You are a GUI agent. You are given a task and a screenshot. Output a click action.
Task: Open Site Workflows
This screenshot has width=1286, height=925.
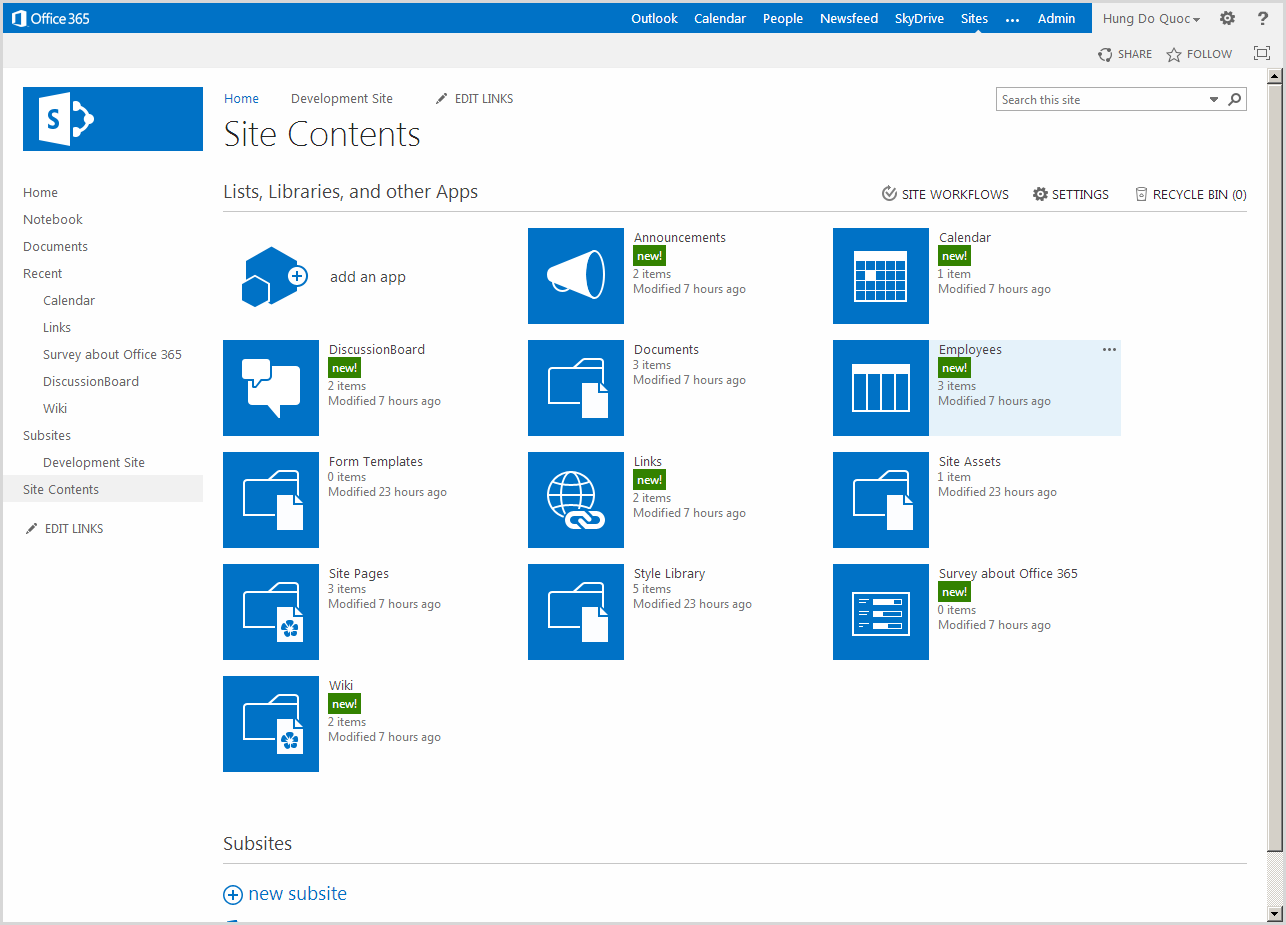[944, 194]
